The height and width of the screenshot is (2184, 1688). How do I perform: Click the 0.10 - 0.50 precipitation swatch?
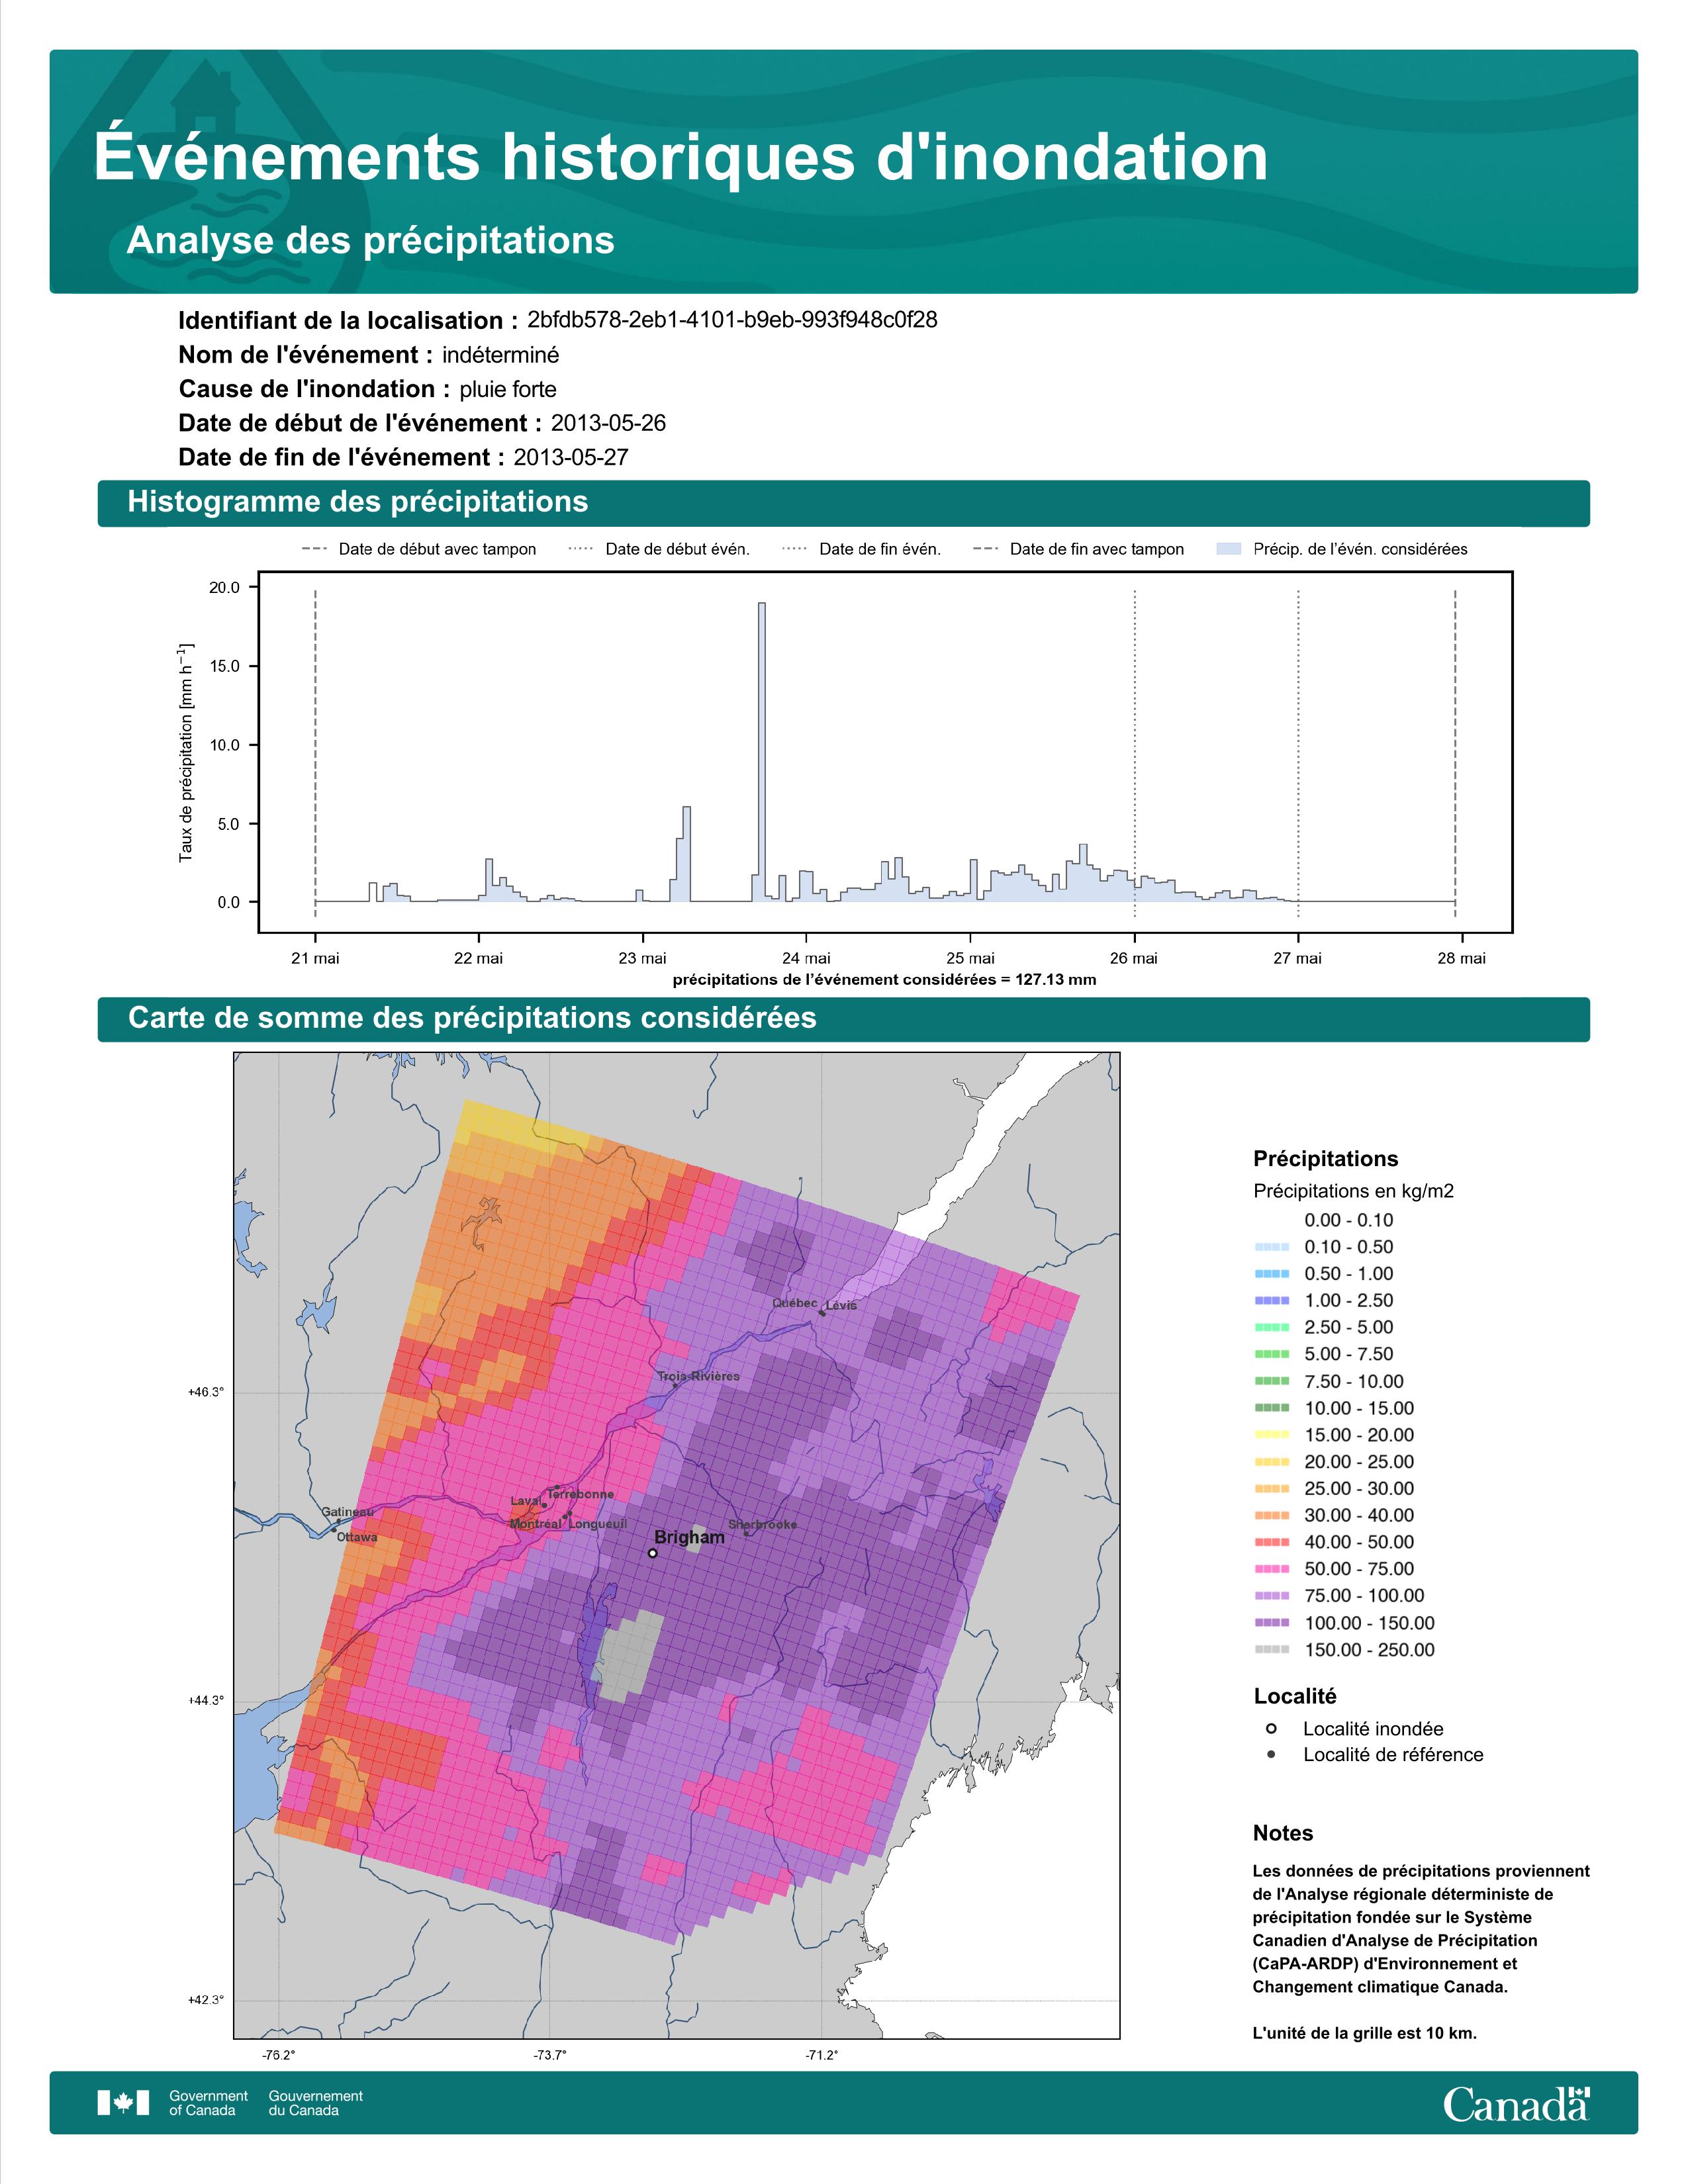tap(1271, 1247)
